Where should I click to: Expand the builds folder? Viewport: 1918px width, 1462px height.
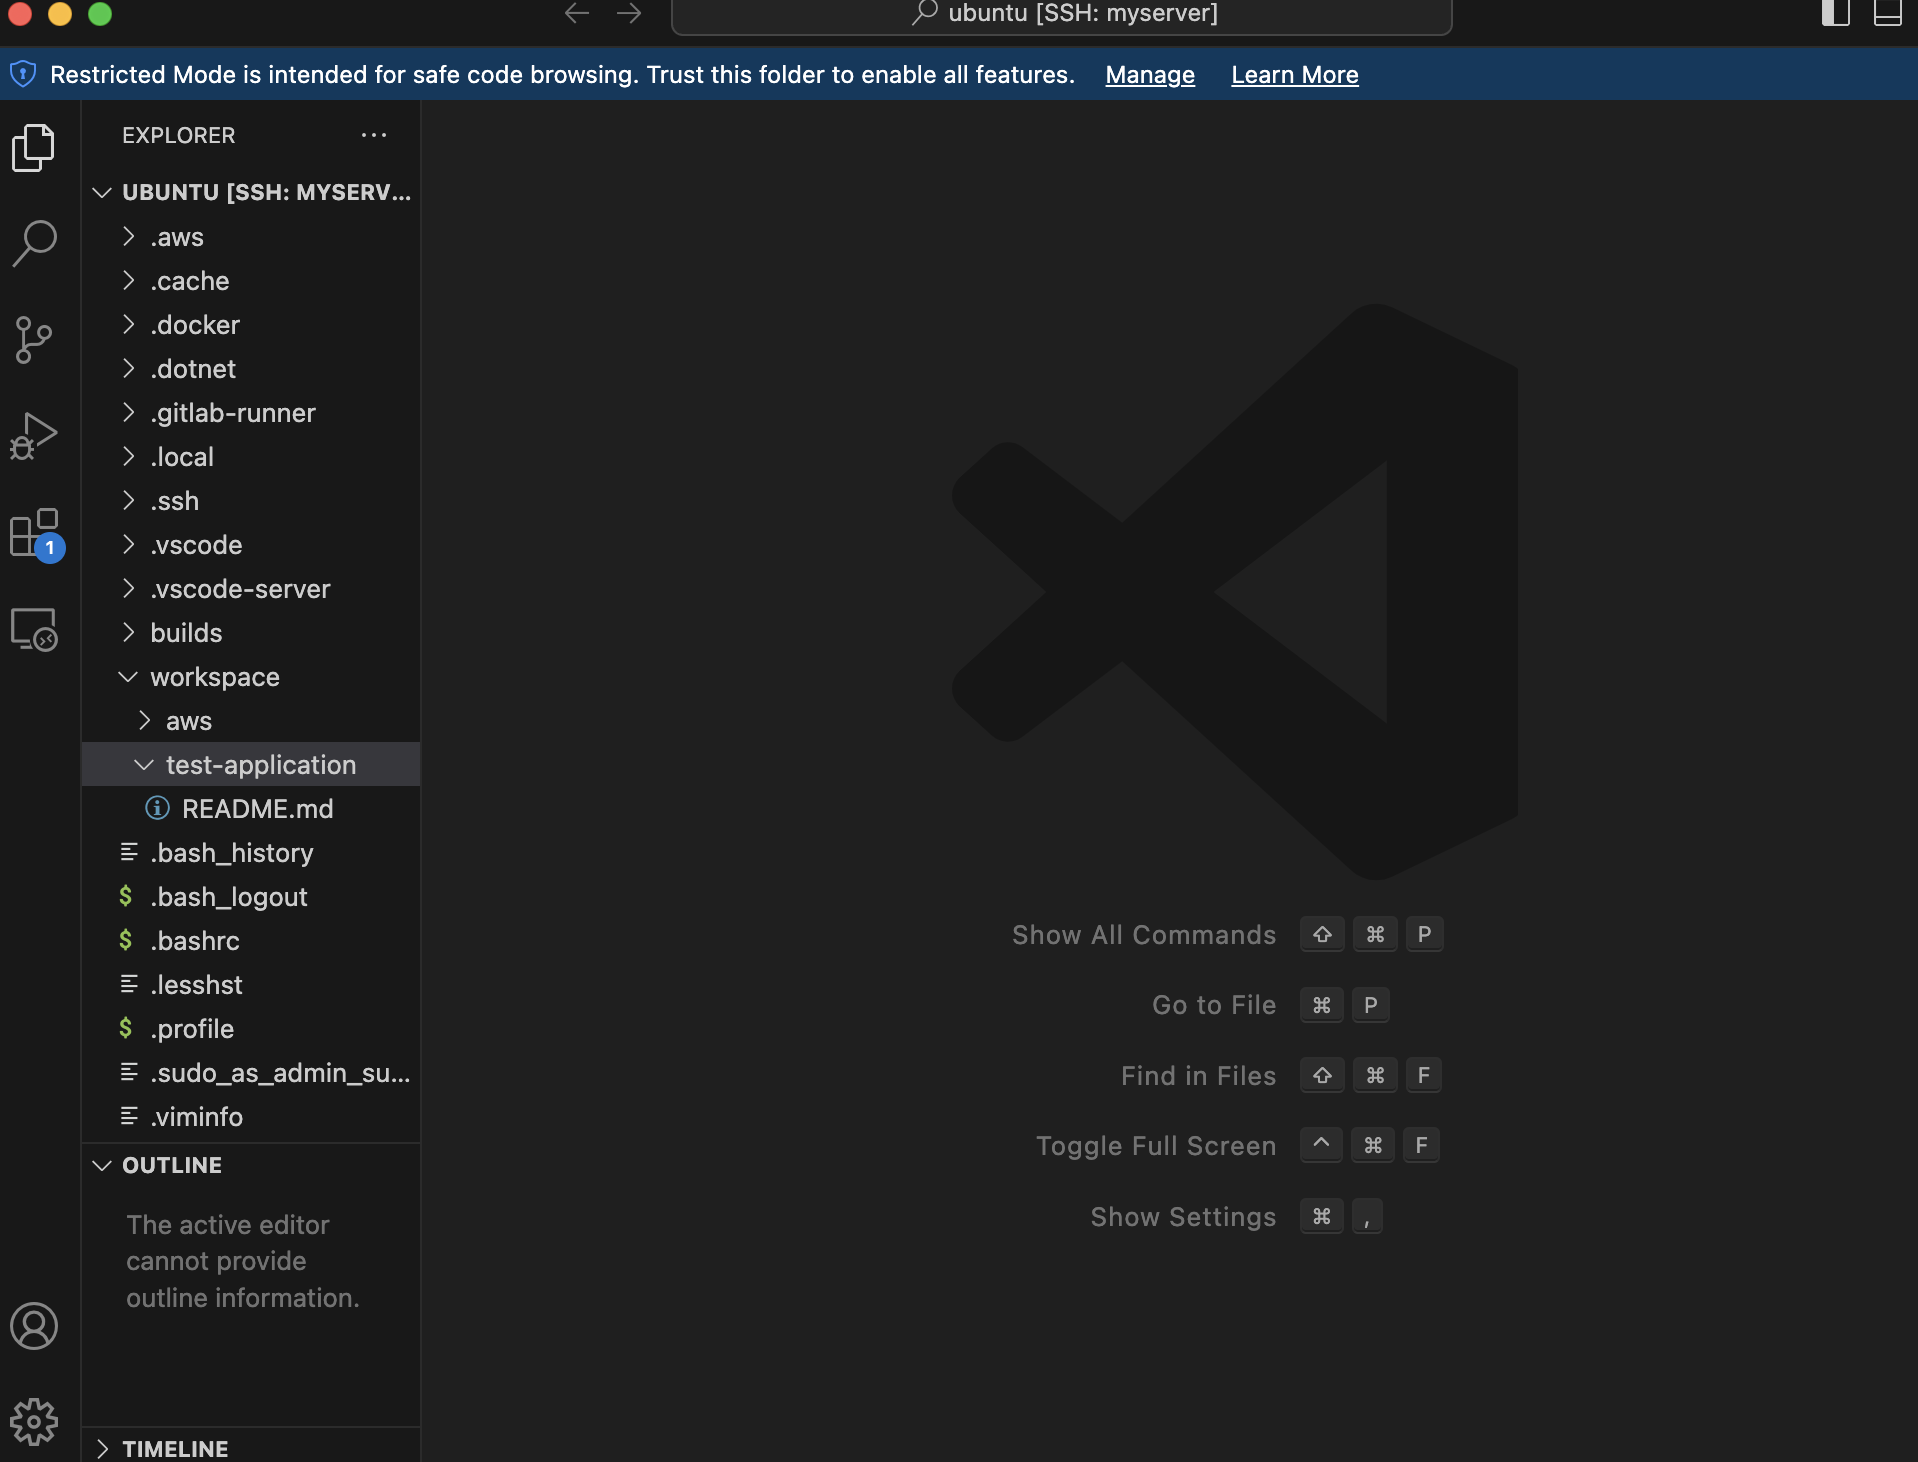128,632
